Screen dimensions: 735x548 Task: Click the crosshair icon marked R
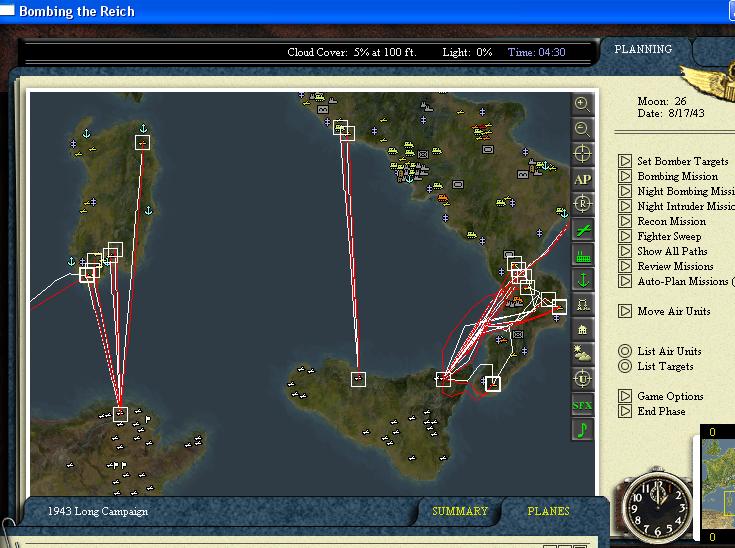point(582,204)
